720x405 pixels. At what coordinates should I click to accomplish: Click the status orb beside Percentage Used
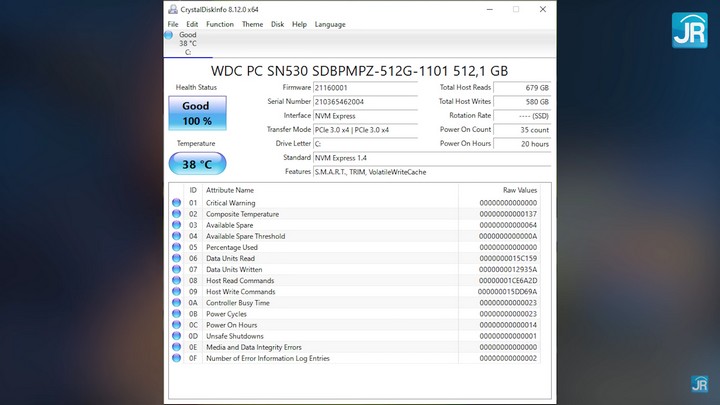tap(177, 247)
